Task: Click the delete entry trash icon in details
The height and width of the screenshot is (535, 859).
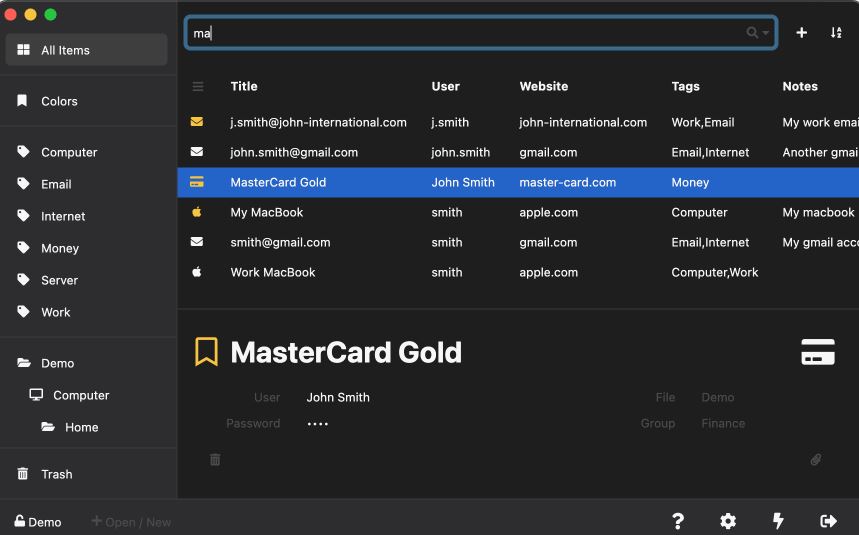Action: (x=215, y=459)
